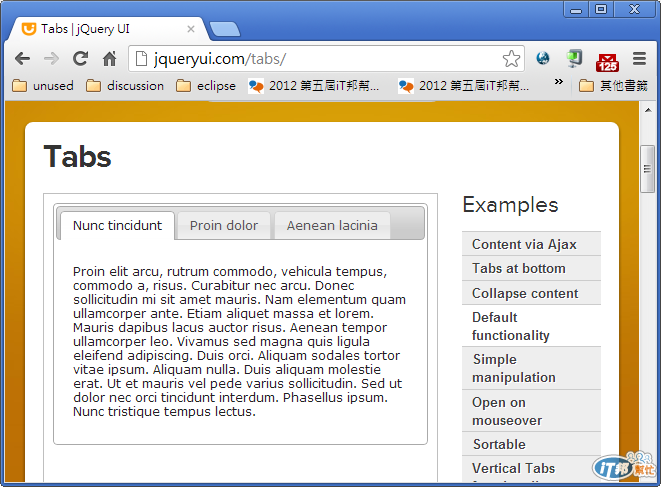Click the jqueryui.com/tabs/ address bar
This screenshot has height=487, width=661.
[x=327, y=59]
